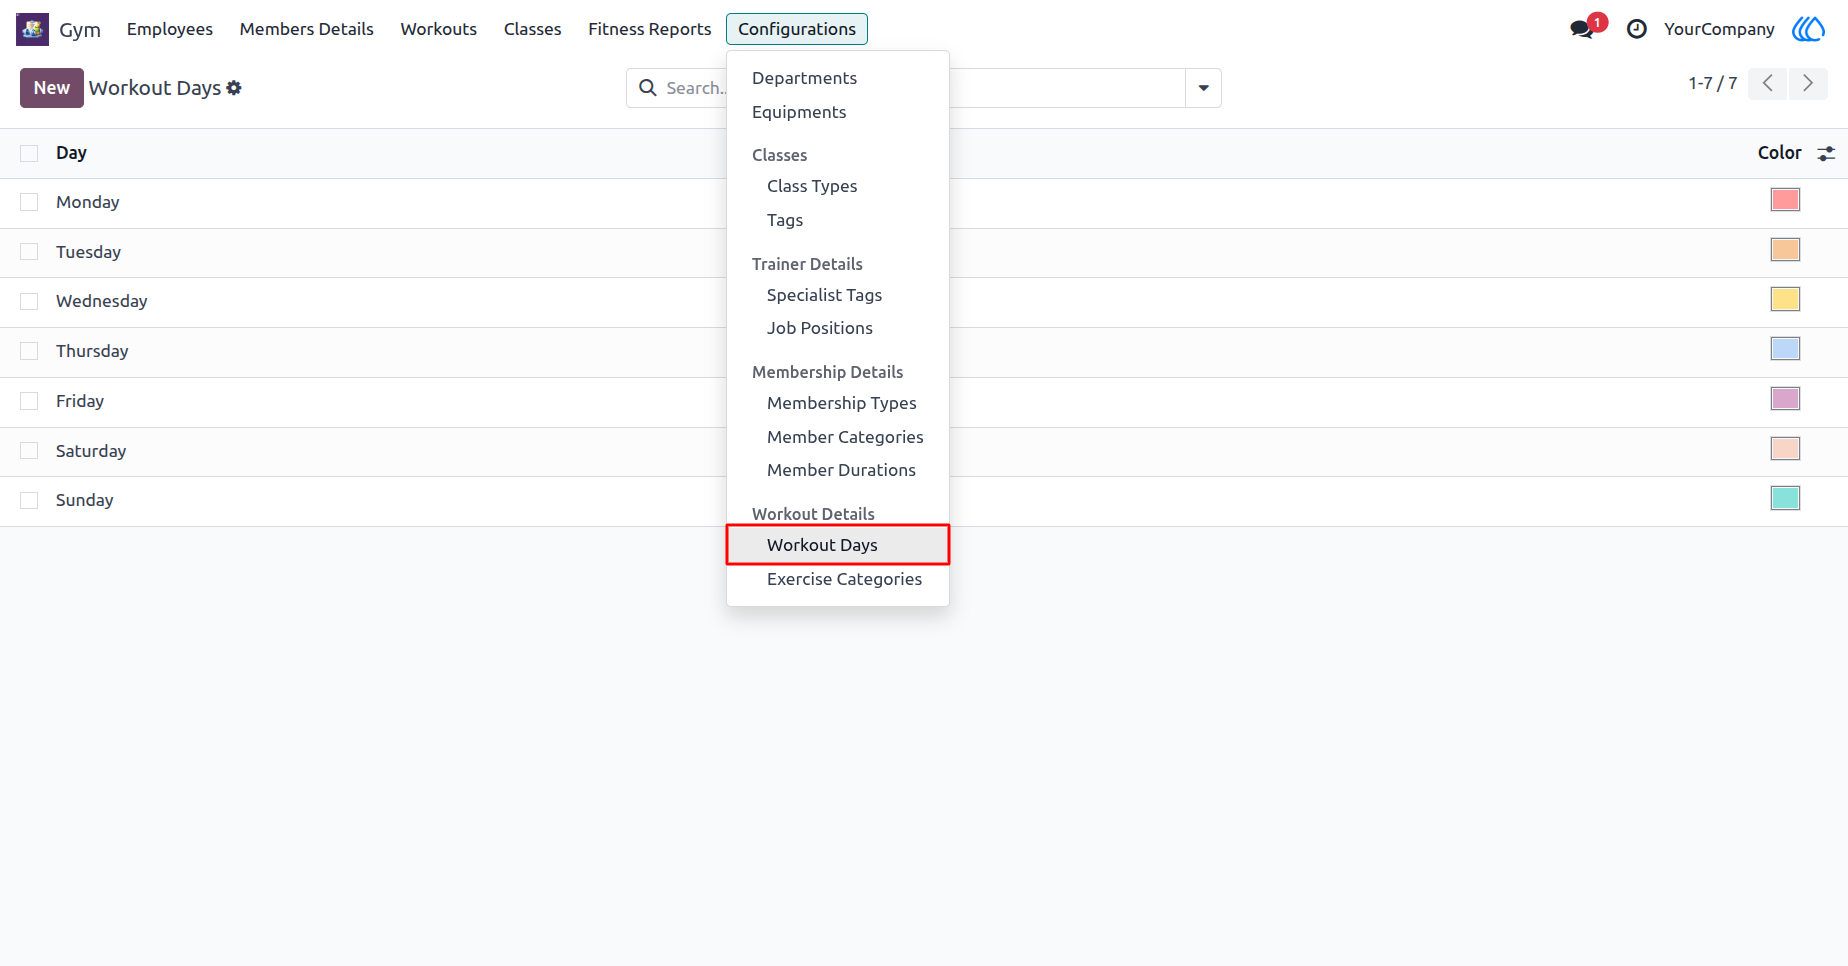
Task: Open the Employees menu
Action: click(x=170, y=29)
